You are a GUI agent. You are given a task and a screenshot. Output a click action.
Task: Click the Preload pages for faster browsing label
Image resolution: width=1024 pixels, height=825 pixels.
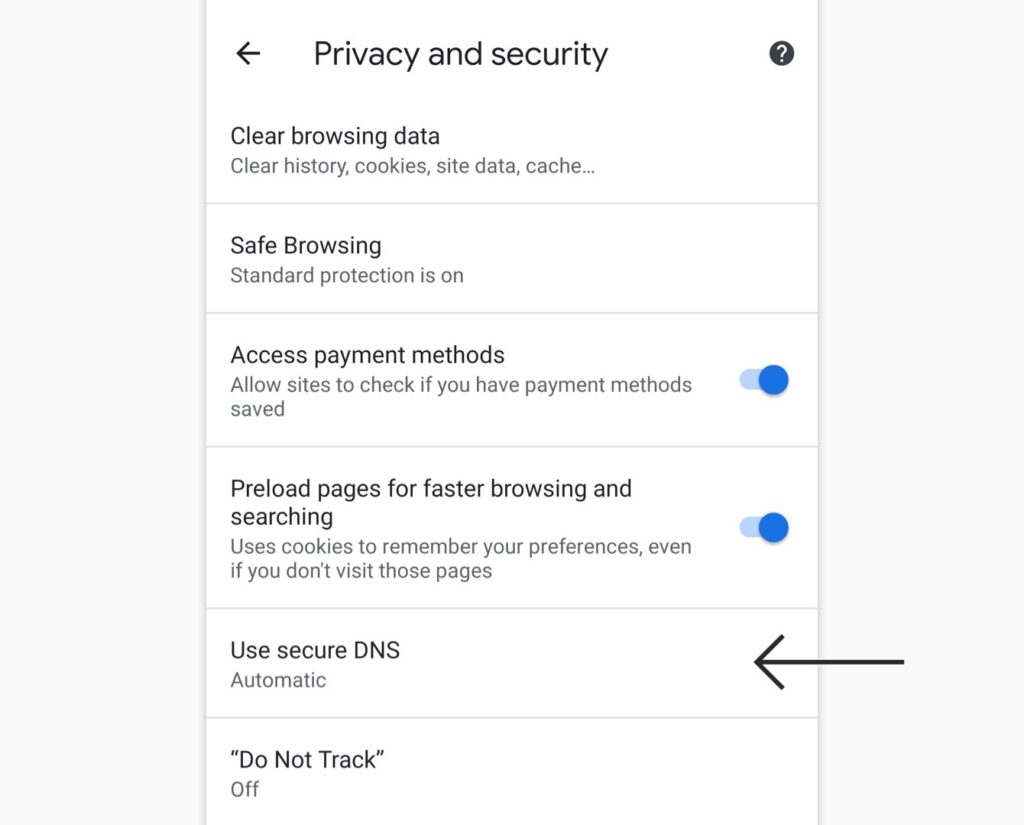click(431, 489)
